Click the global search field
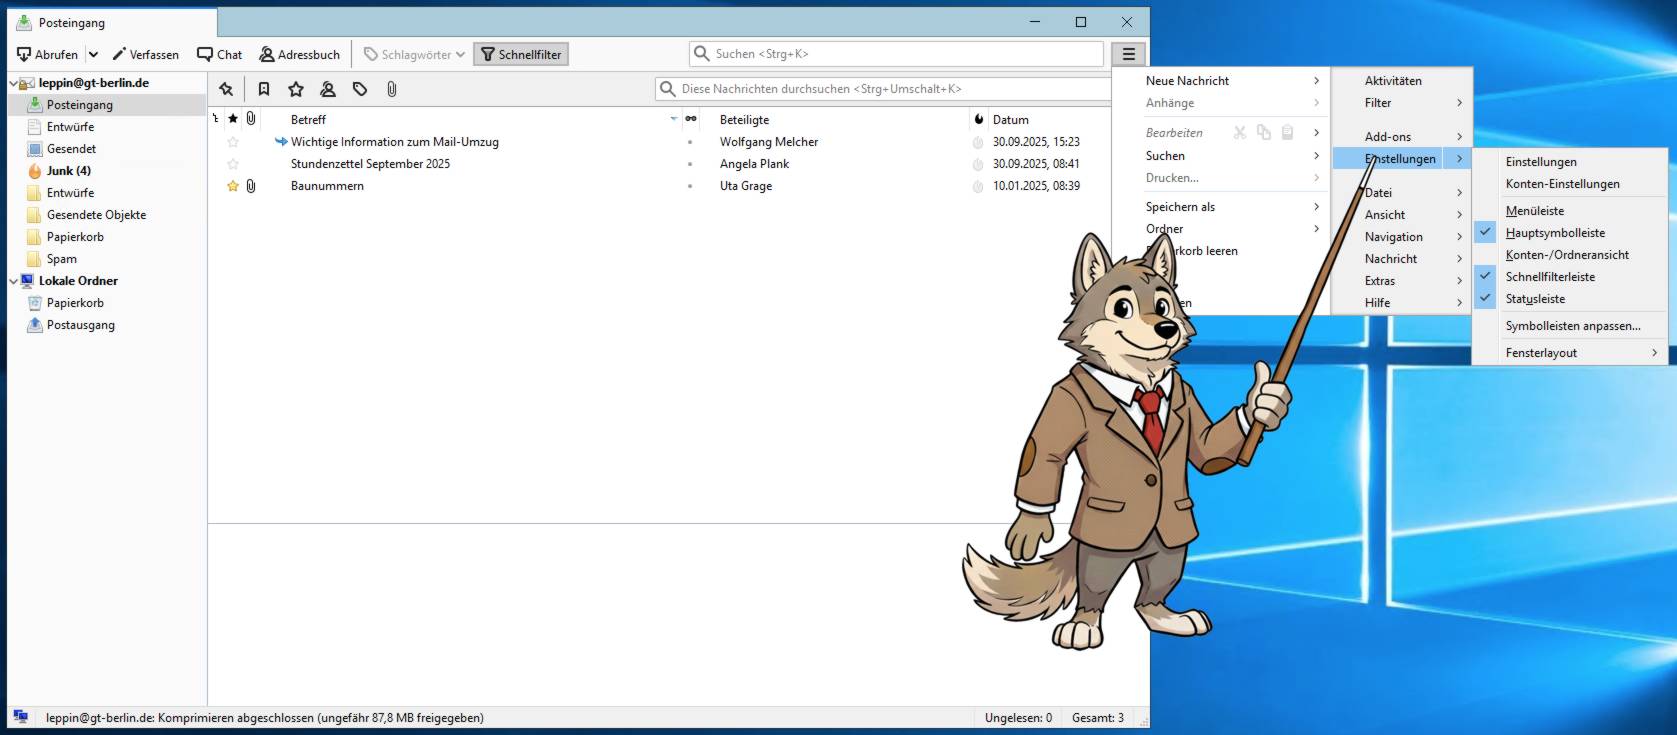1677x735 pixels. pyautogui.click(x=900, y=54)
